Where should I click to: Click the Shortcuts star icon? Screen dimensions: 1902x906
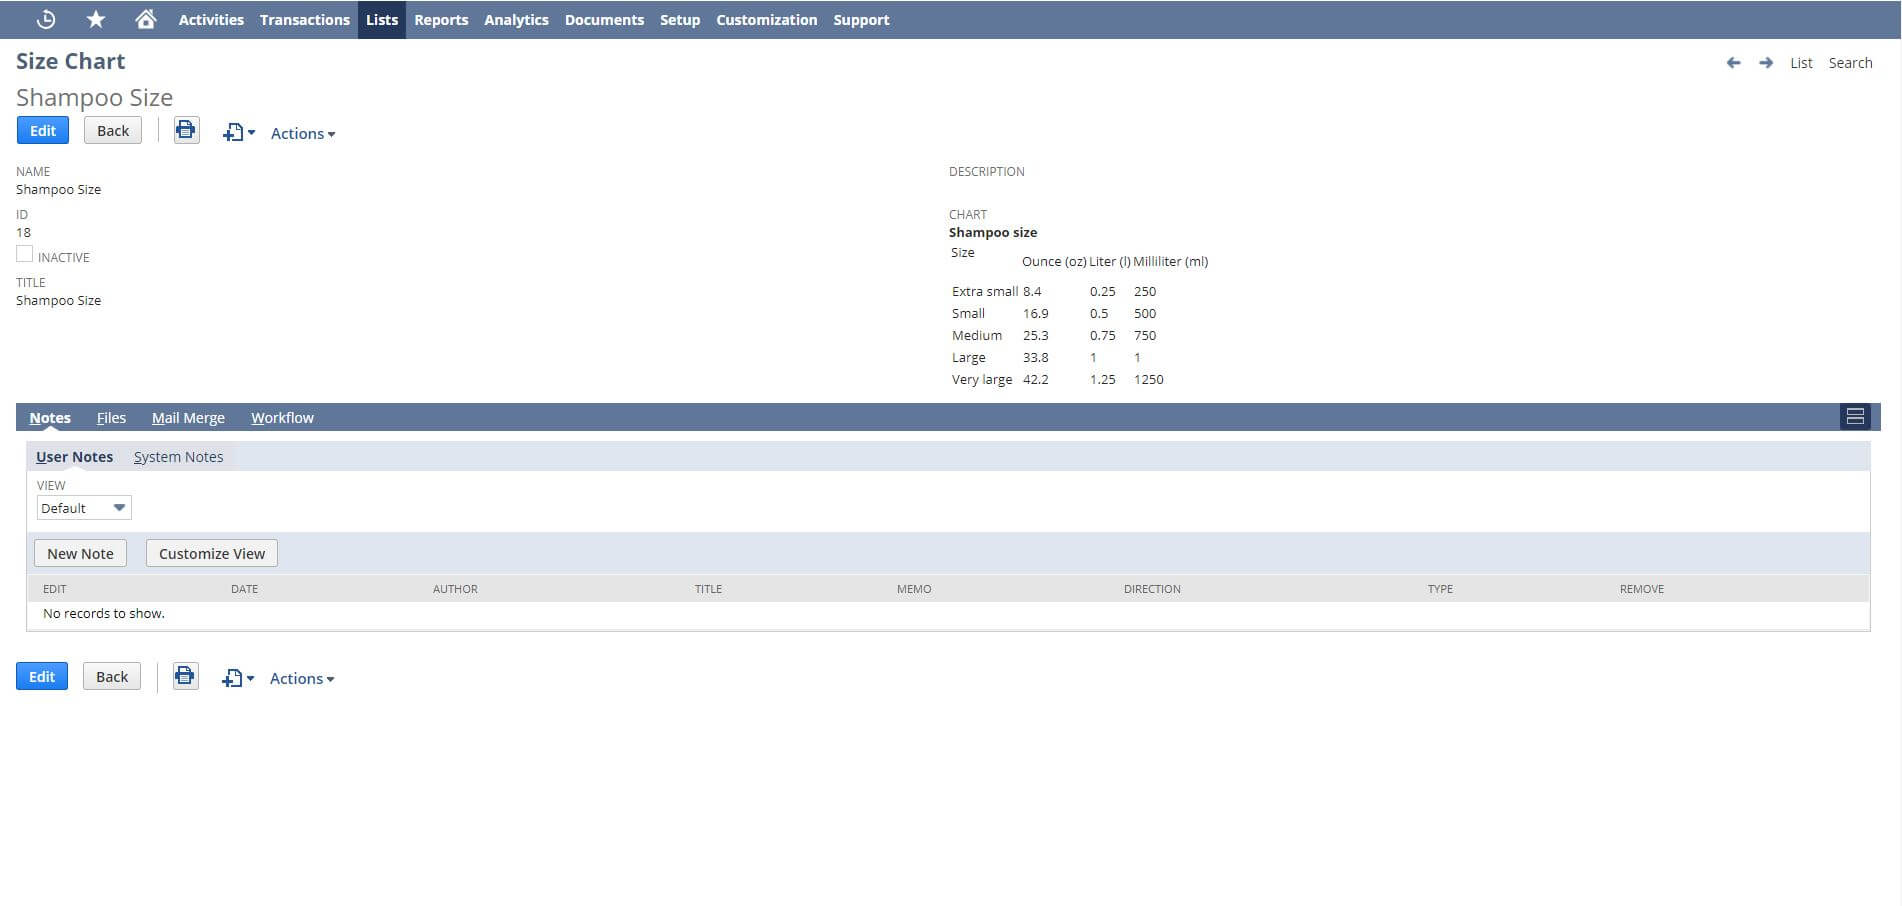pyautogui.click(x=96, y=19)
